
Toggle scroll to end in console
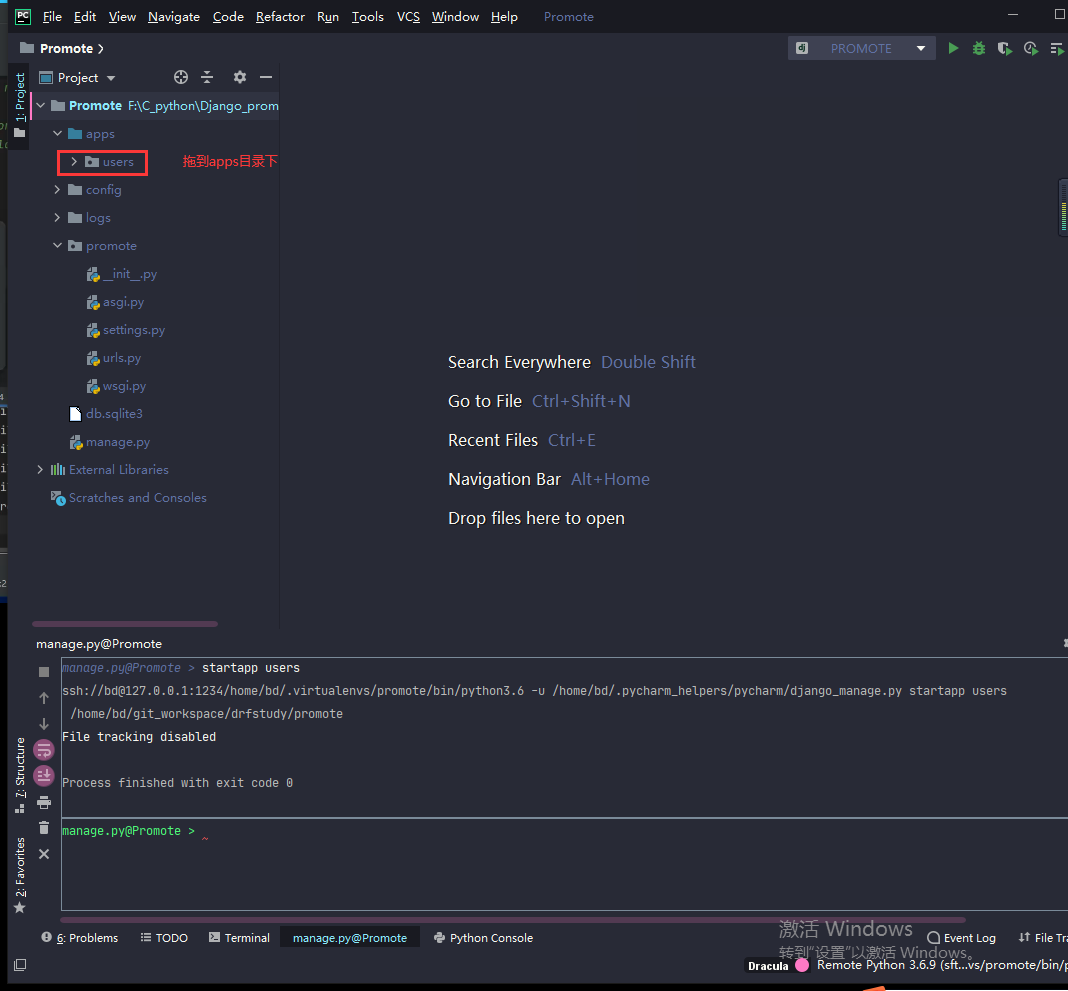pos(44,775)
